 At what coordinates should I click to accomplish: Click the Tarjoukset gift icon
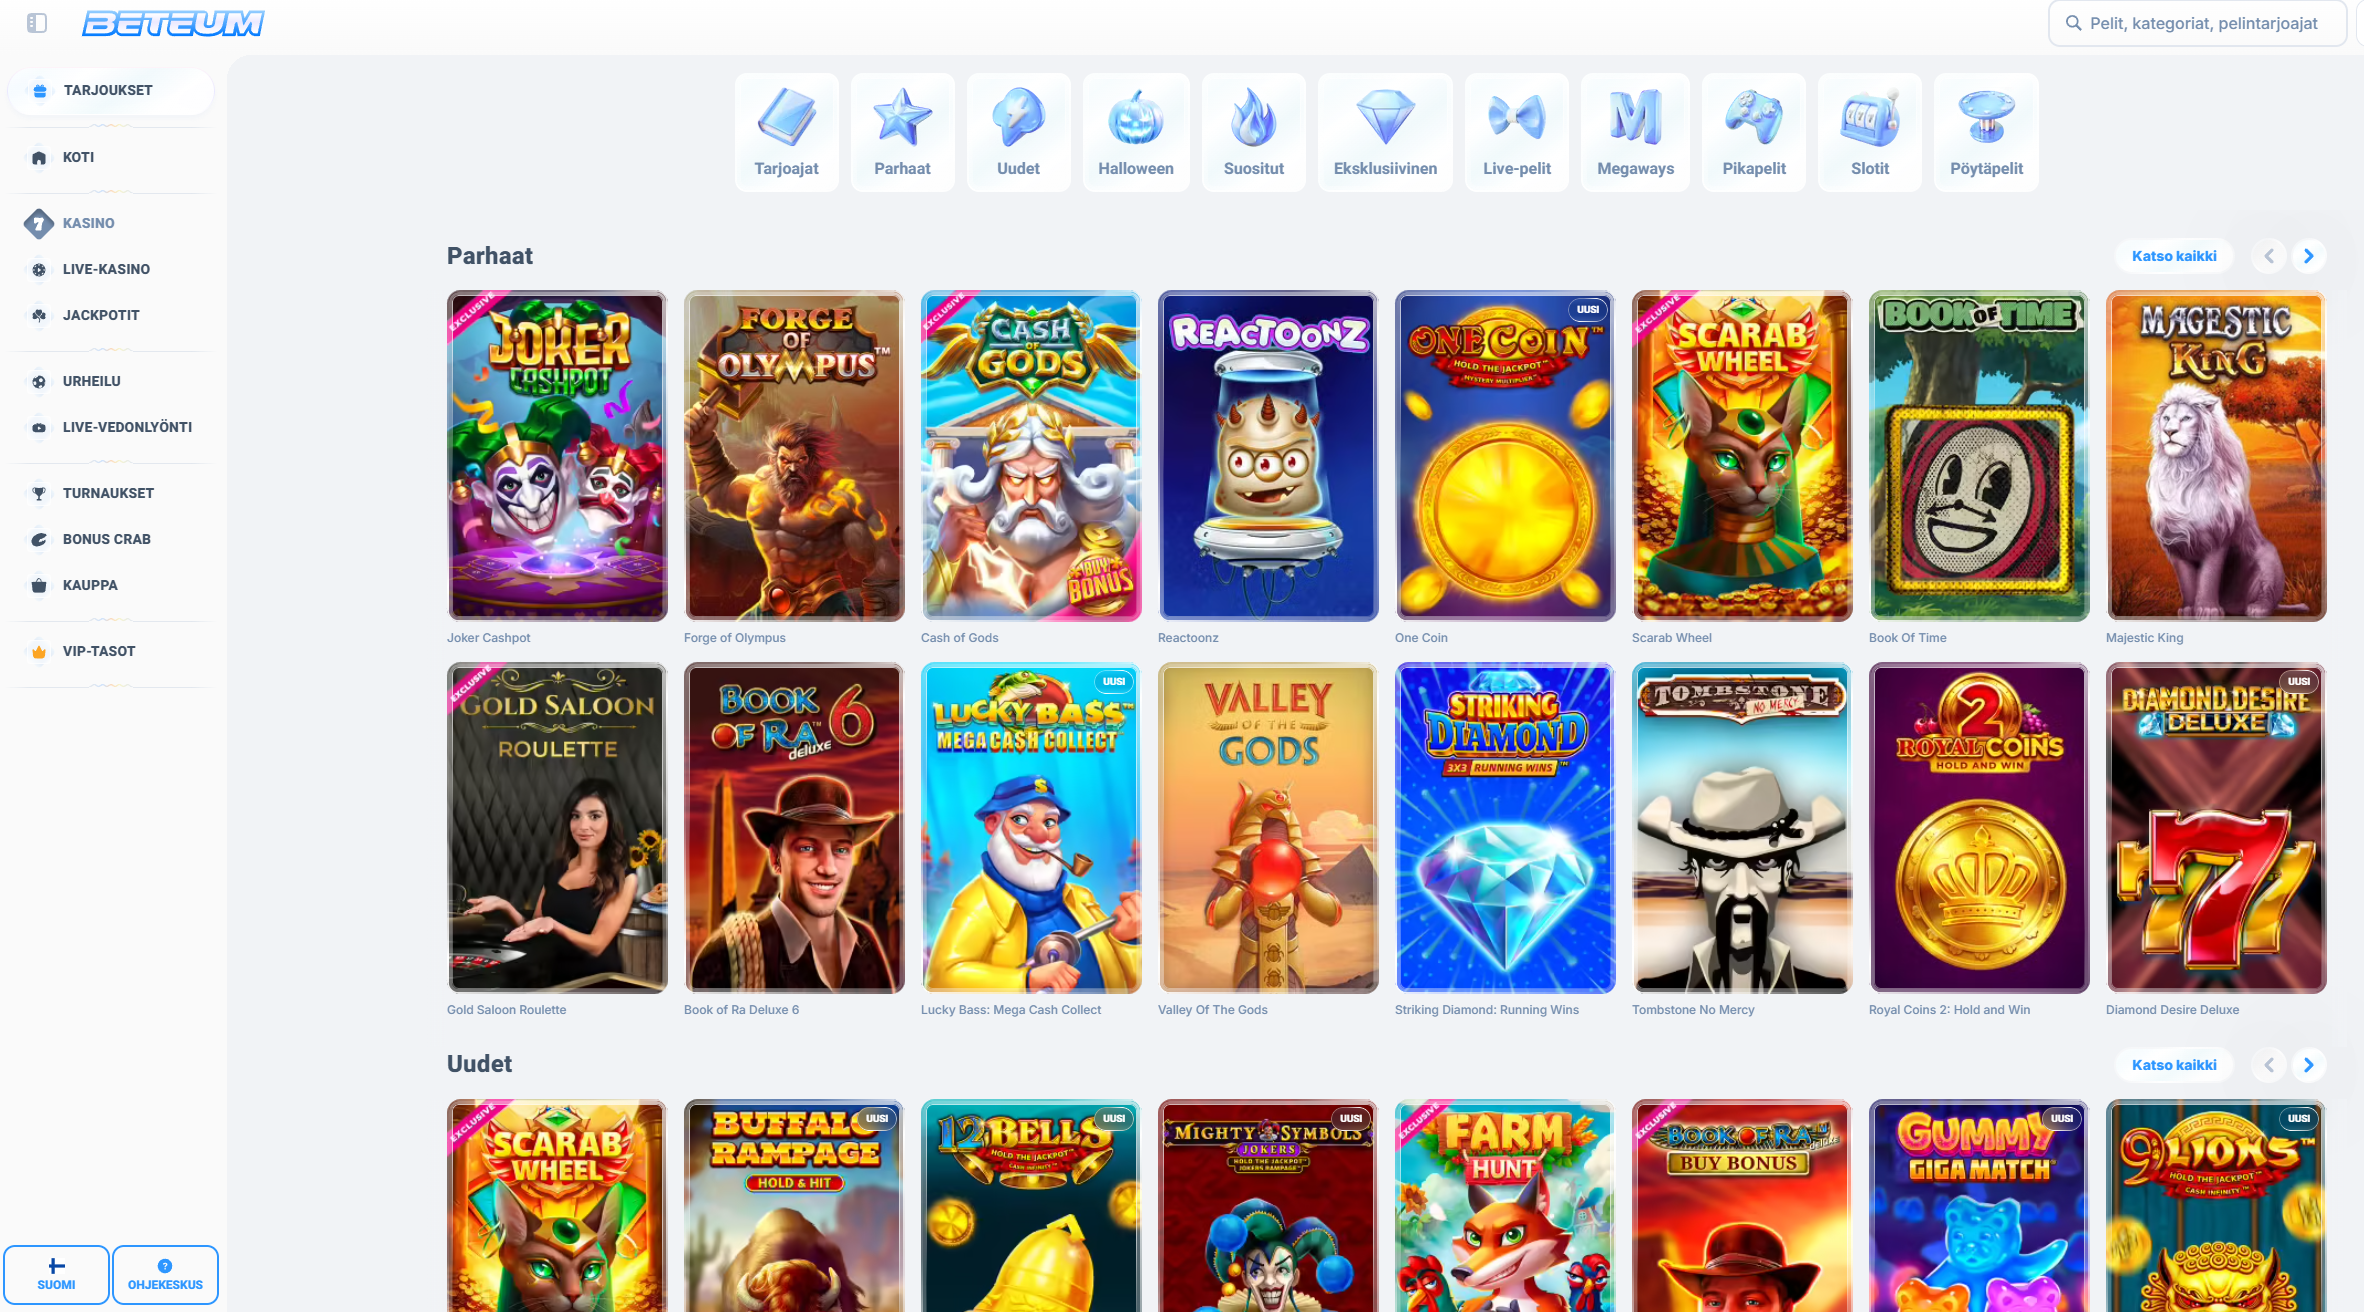click(x=40, y=91)
